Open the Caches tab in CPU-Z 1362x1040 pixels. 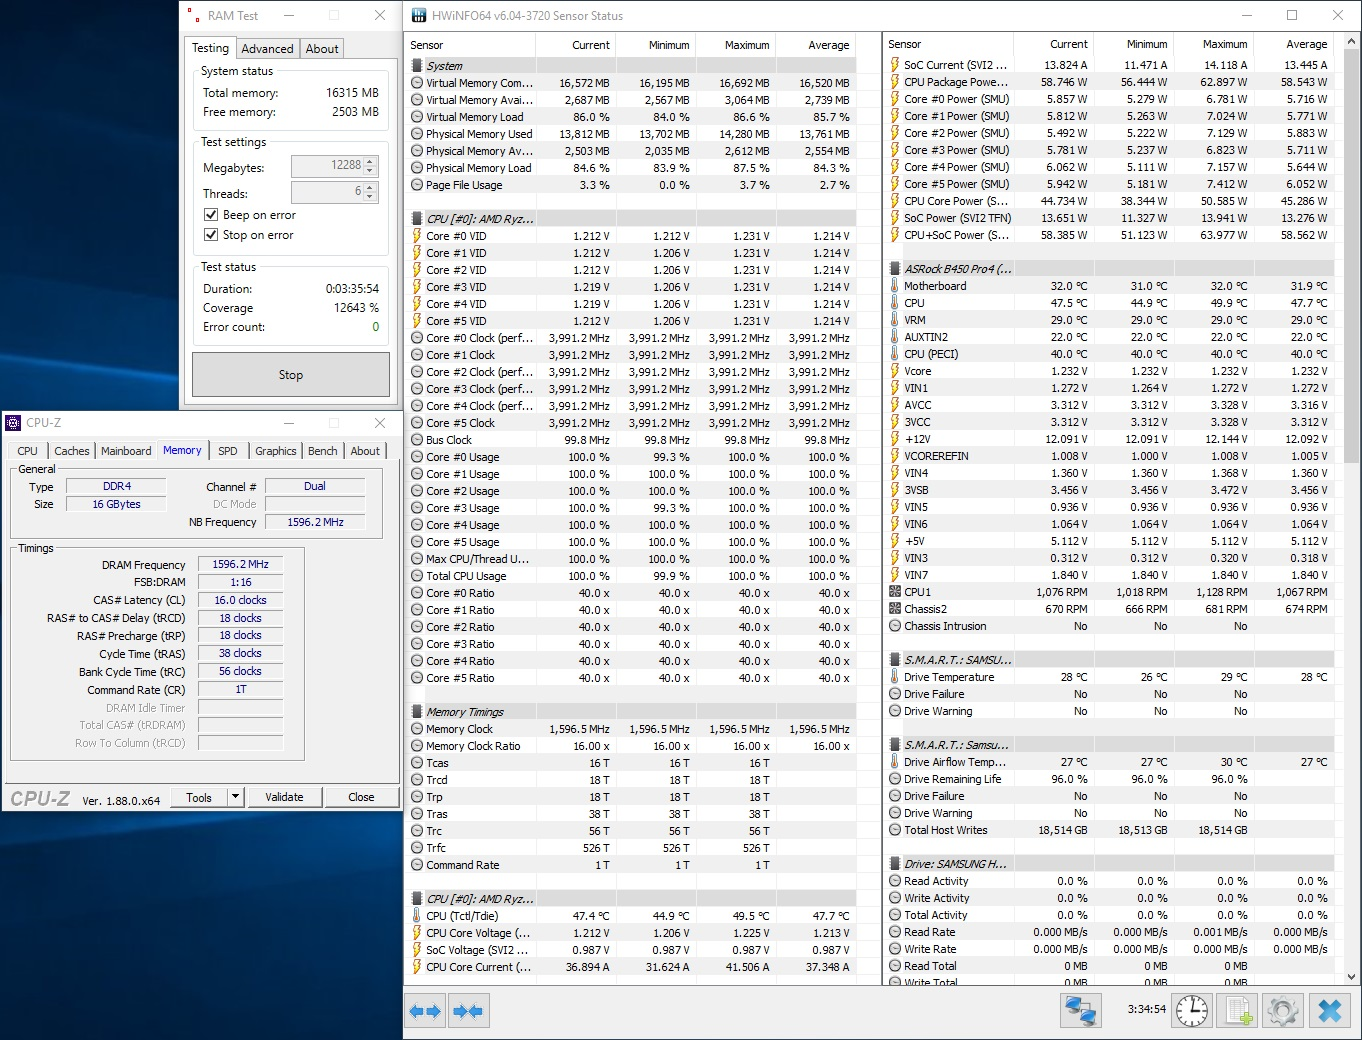coord(72,451)
